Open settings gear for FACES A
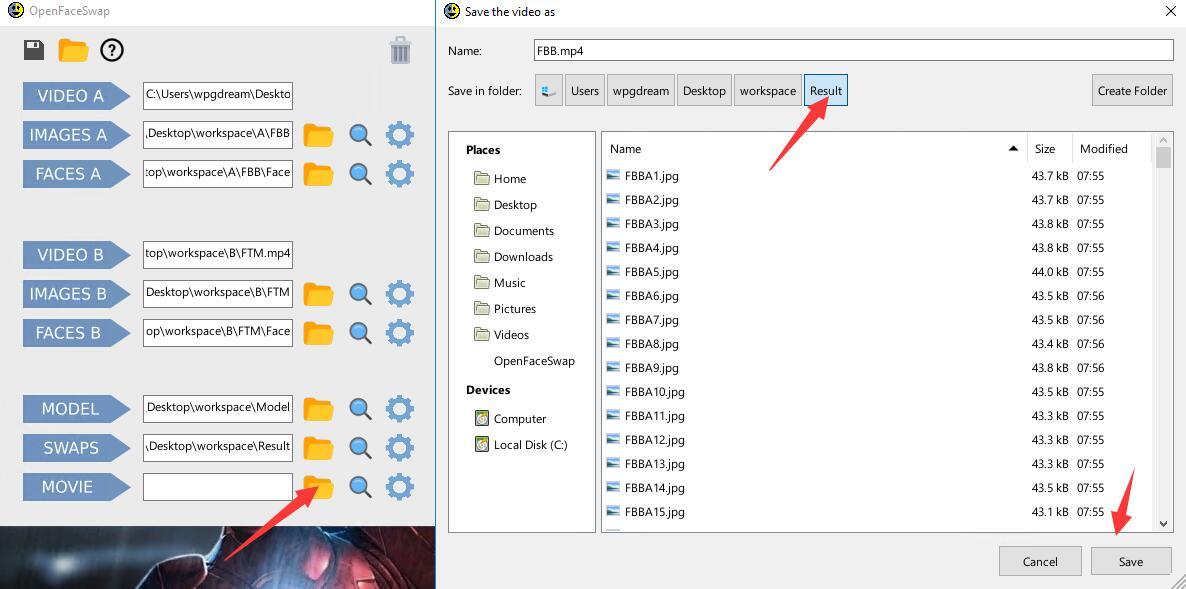Screen dimensions: 1186x589 point(399,174)
